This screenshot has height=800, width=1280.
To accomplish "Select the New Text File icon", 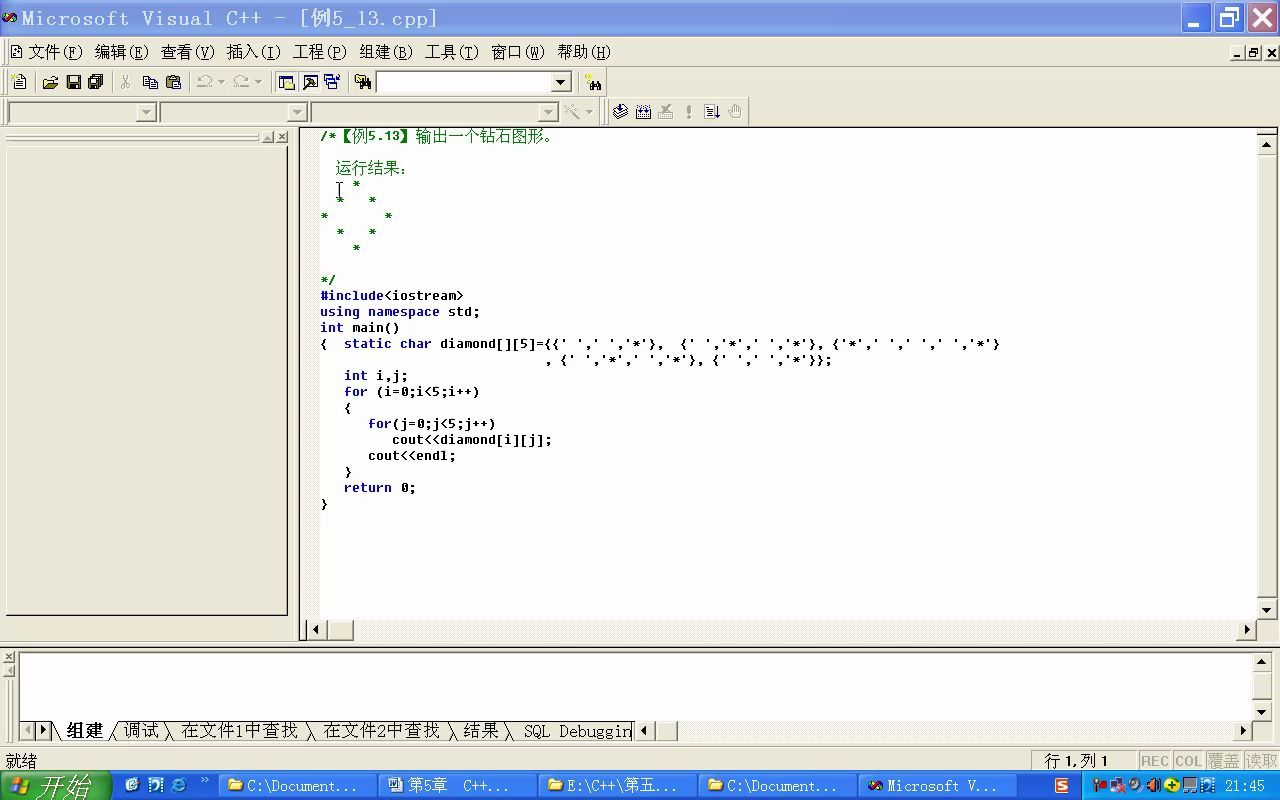I will (18, 81).
